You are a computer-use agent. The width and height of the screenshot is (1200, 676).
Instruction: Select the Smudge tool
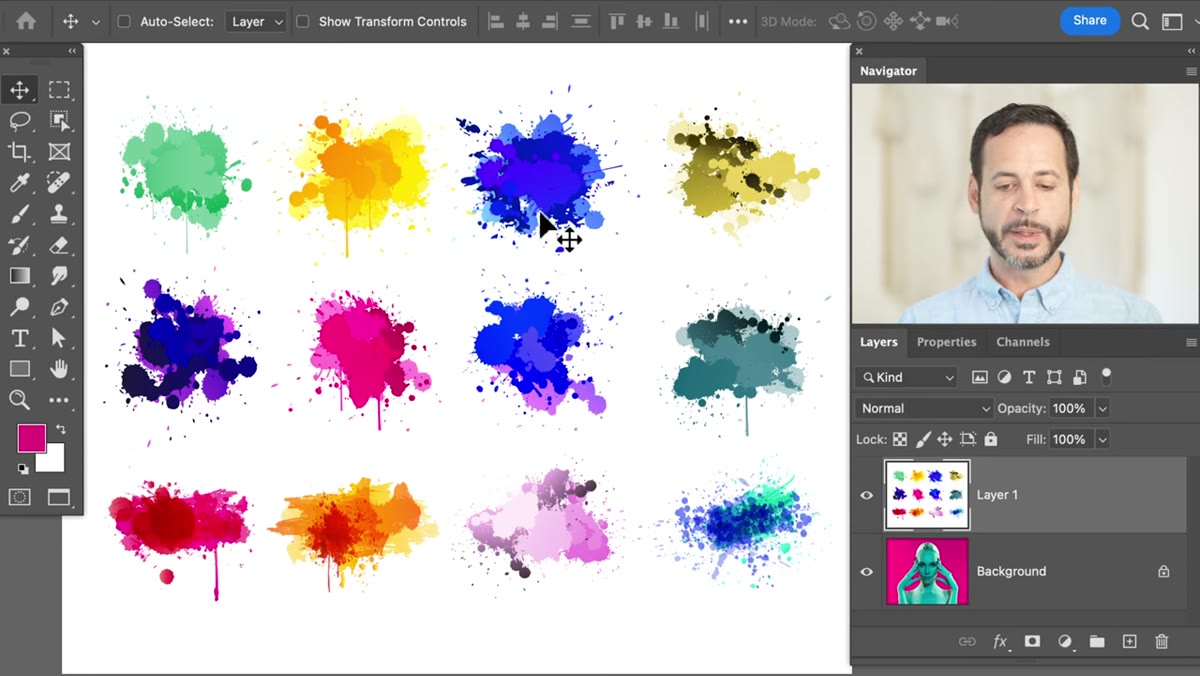coord(59,276)
